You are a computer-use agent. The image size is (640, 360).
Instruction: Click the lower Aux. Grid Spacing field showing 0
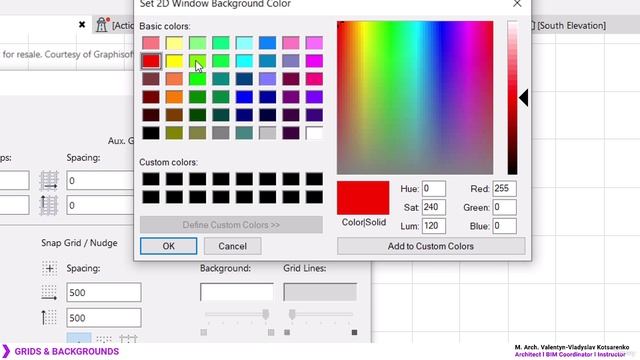click(x=100, y=205)
